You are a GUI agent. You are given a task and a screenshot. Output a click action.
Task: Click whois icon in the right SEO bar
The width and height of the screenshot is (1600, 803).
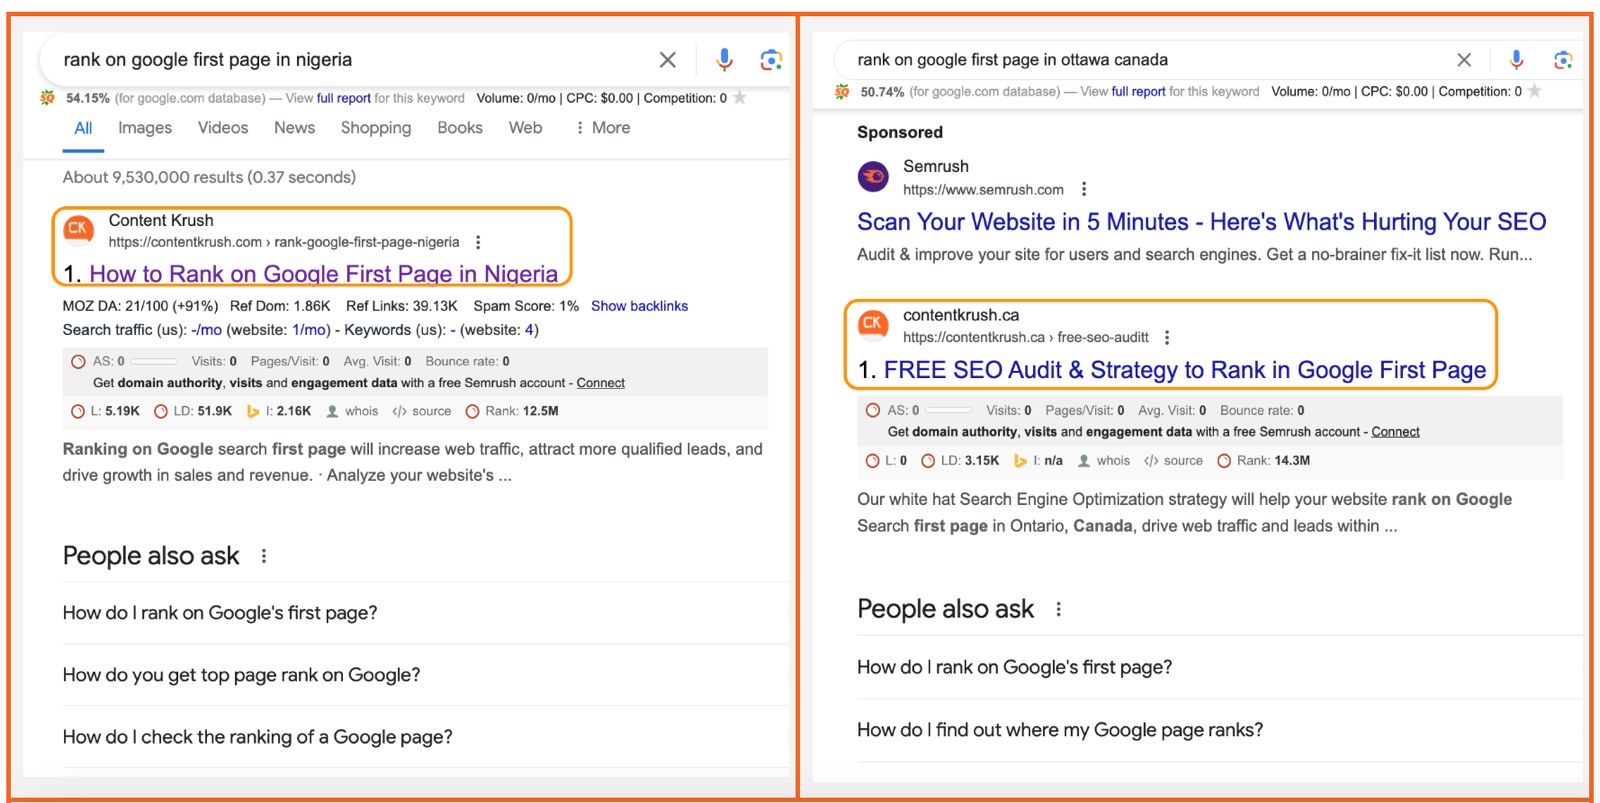click(x=1084, y=461)
